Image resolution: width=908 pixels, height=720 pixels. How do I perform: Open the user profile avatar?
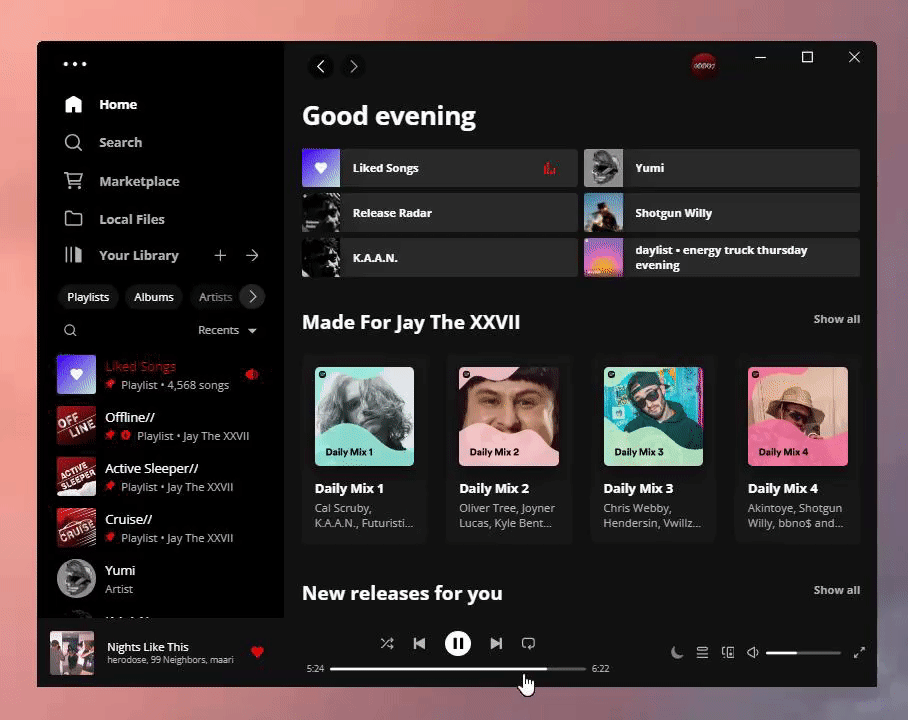(x=704, y=65)
